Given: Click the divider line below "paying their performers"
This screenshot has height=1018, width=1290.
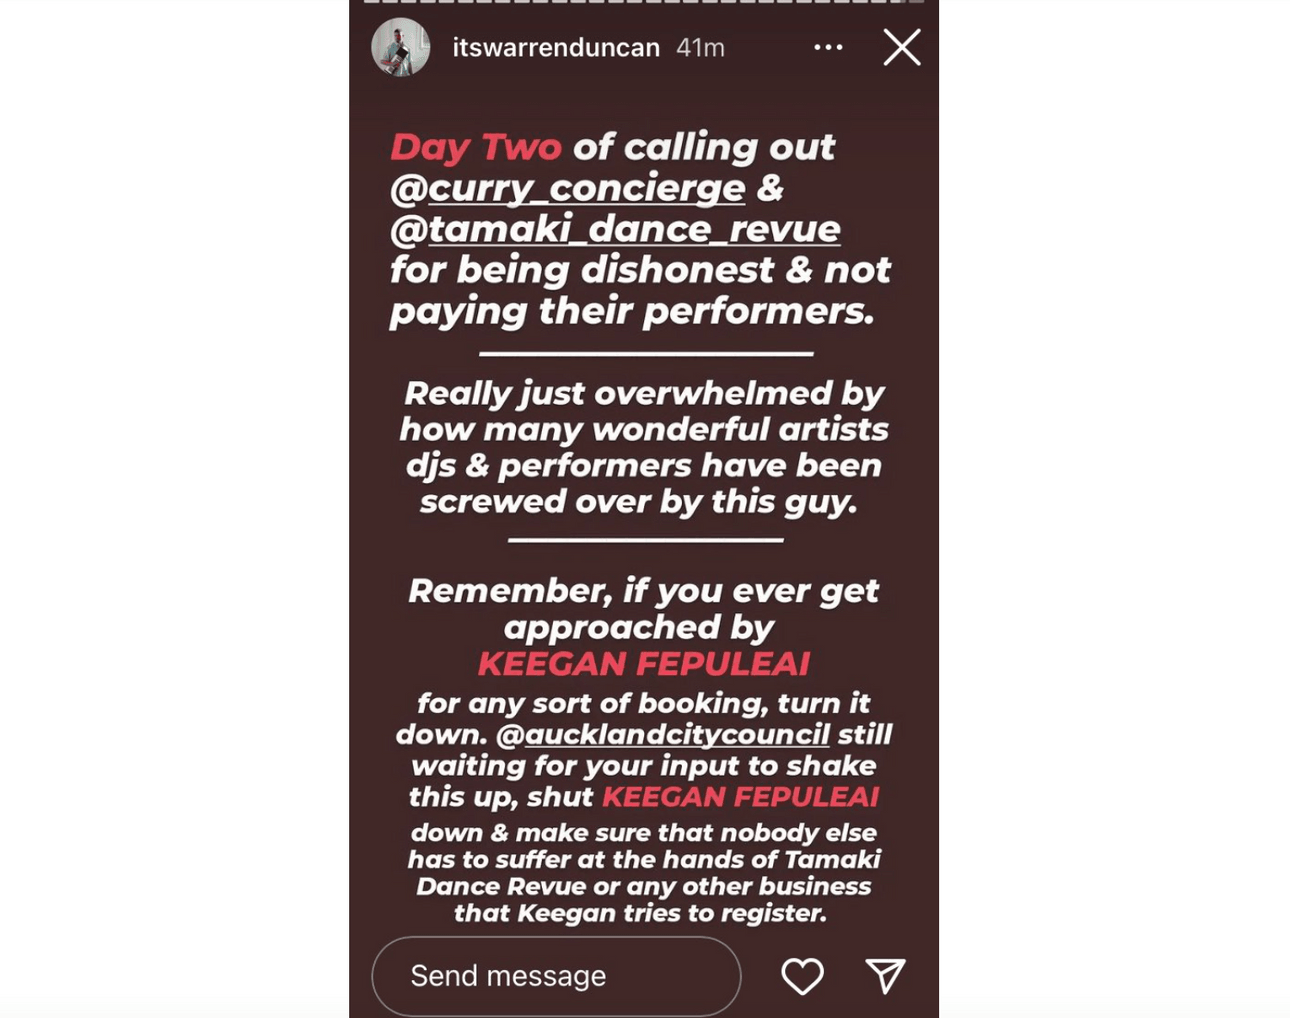Looking at the screenshot, I should pos(646,354).
